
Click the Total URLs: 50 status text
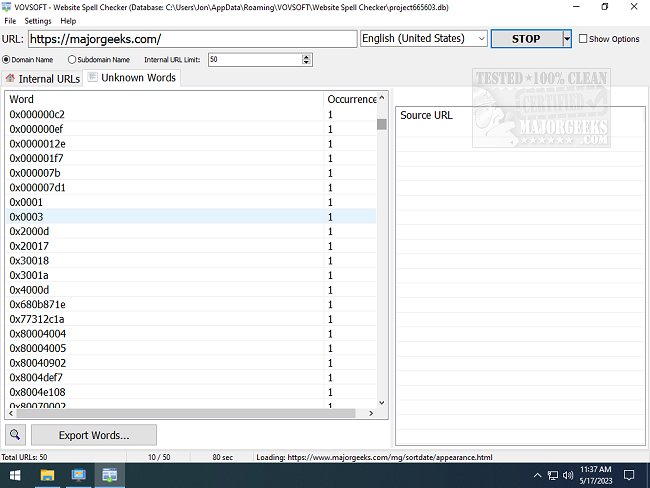tap(24, 457)
